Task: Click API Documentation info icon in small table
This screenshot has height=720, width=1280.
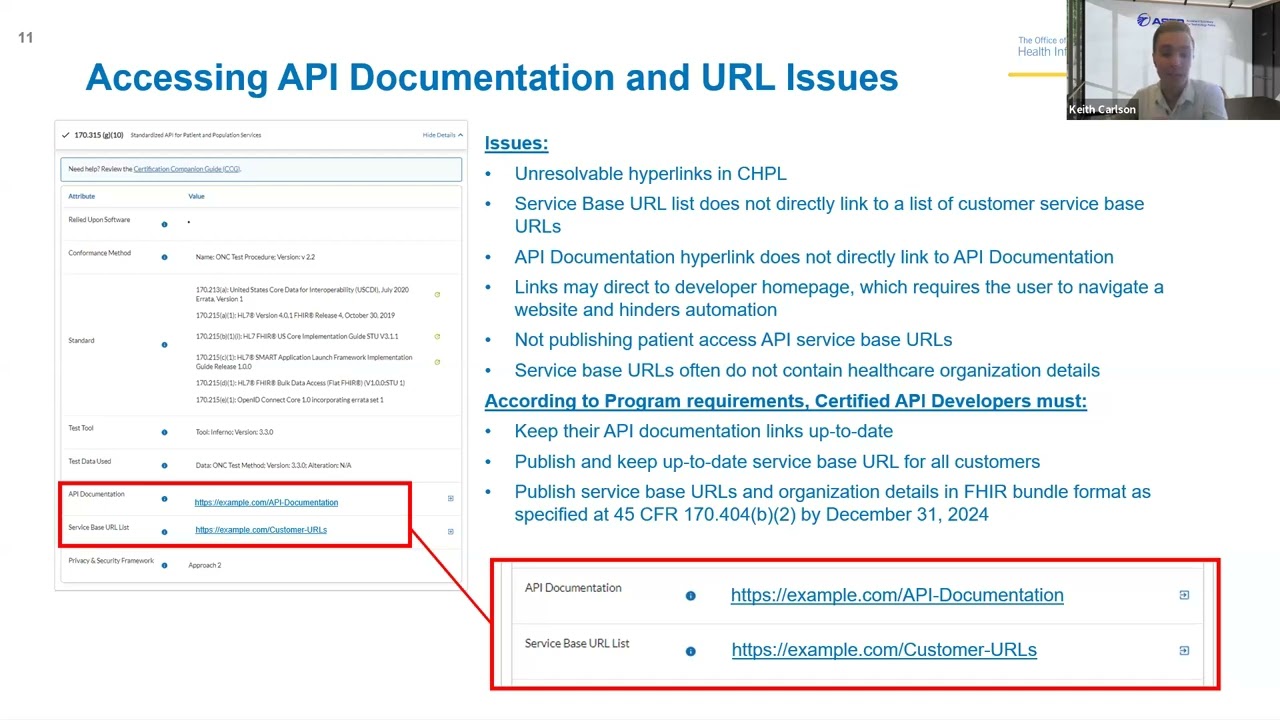Action: pos(165,498)
